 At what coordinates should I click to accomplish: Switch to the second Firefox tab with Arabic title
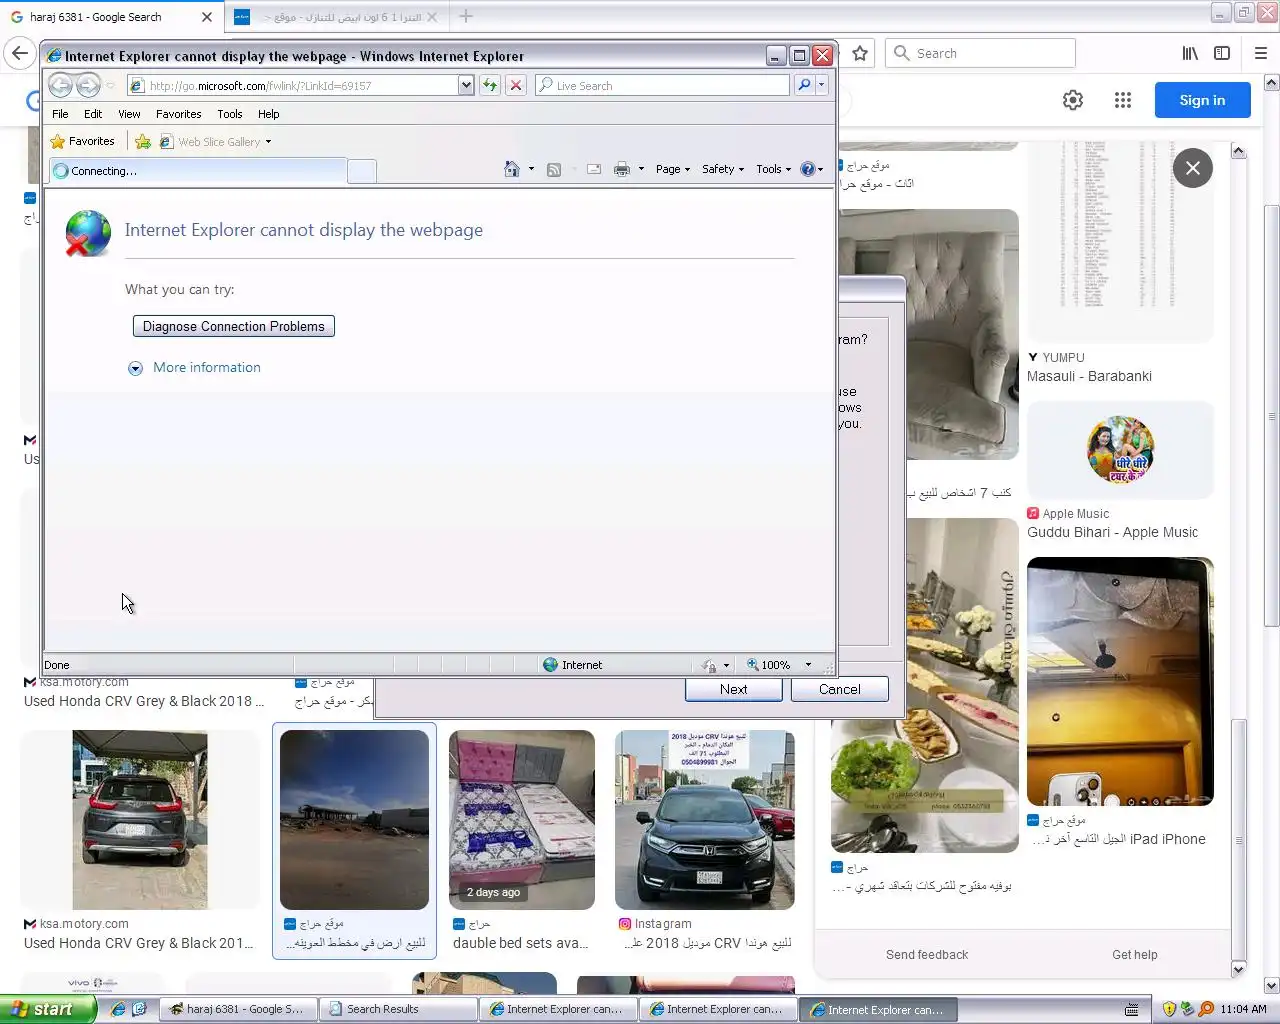[x=335, y=17]
